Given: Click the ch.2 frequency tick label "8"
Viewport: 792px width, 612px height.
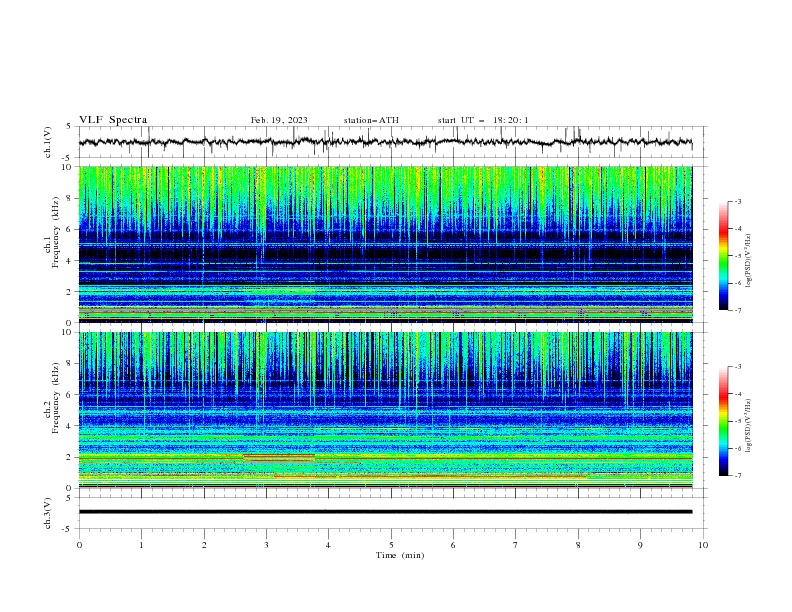Looking at the screenshot, I should point(71,364).
